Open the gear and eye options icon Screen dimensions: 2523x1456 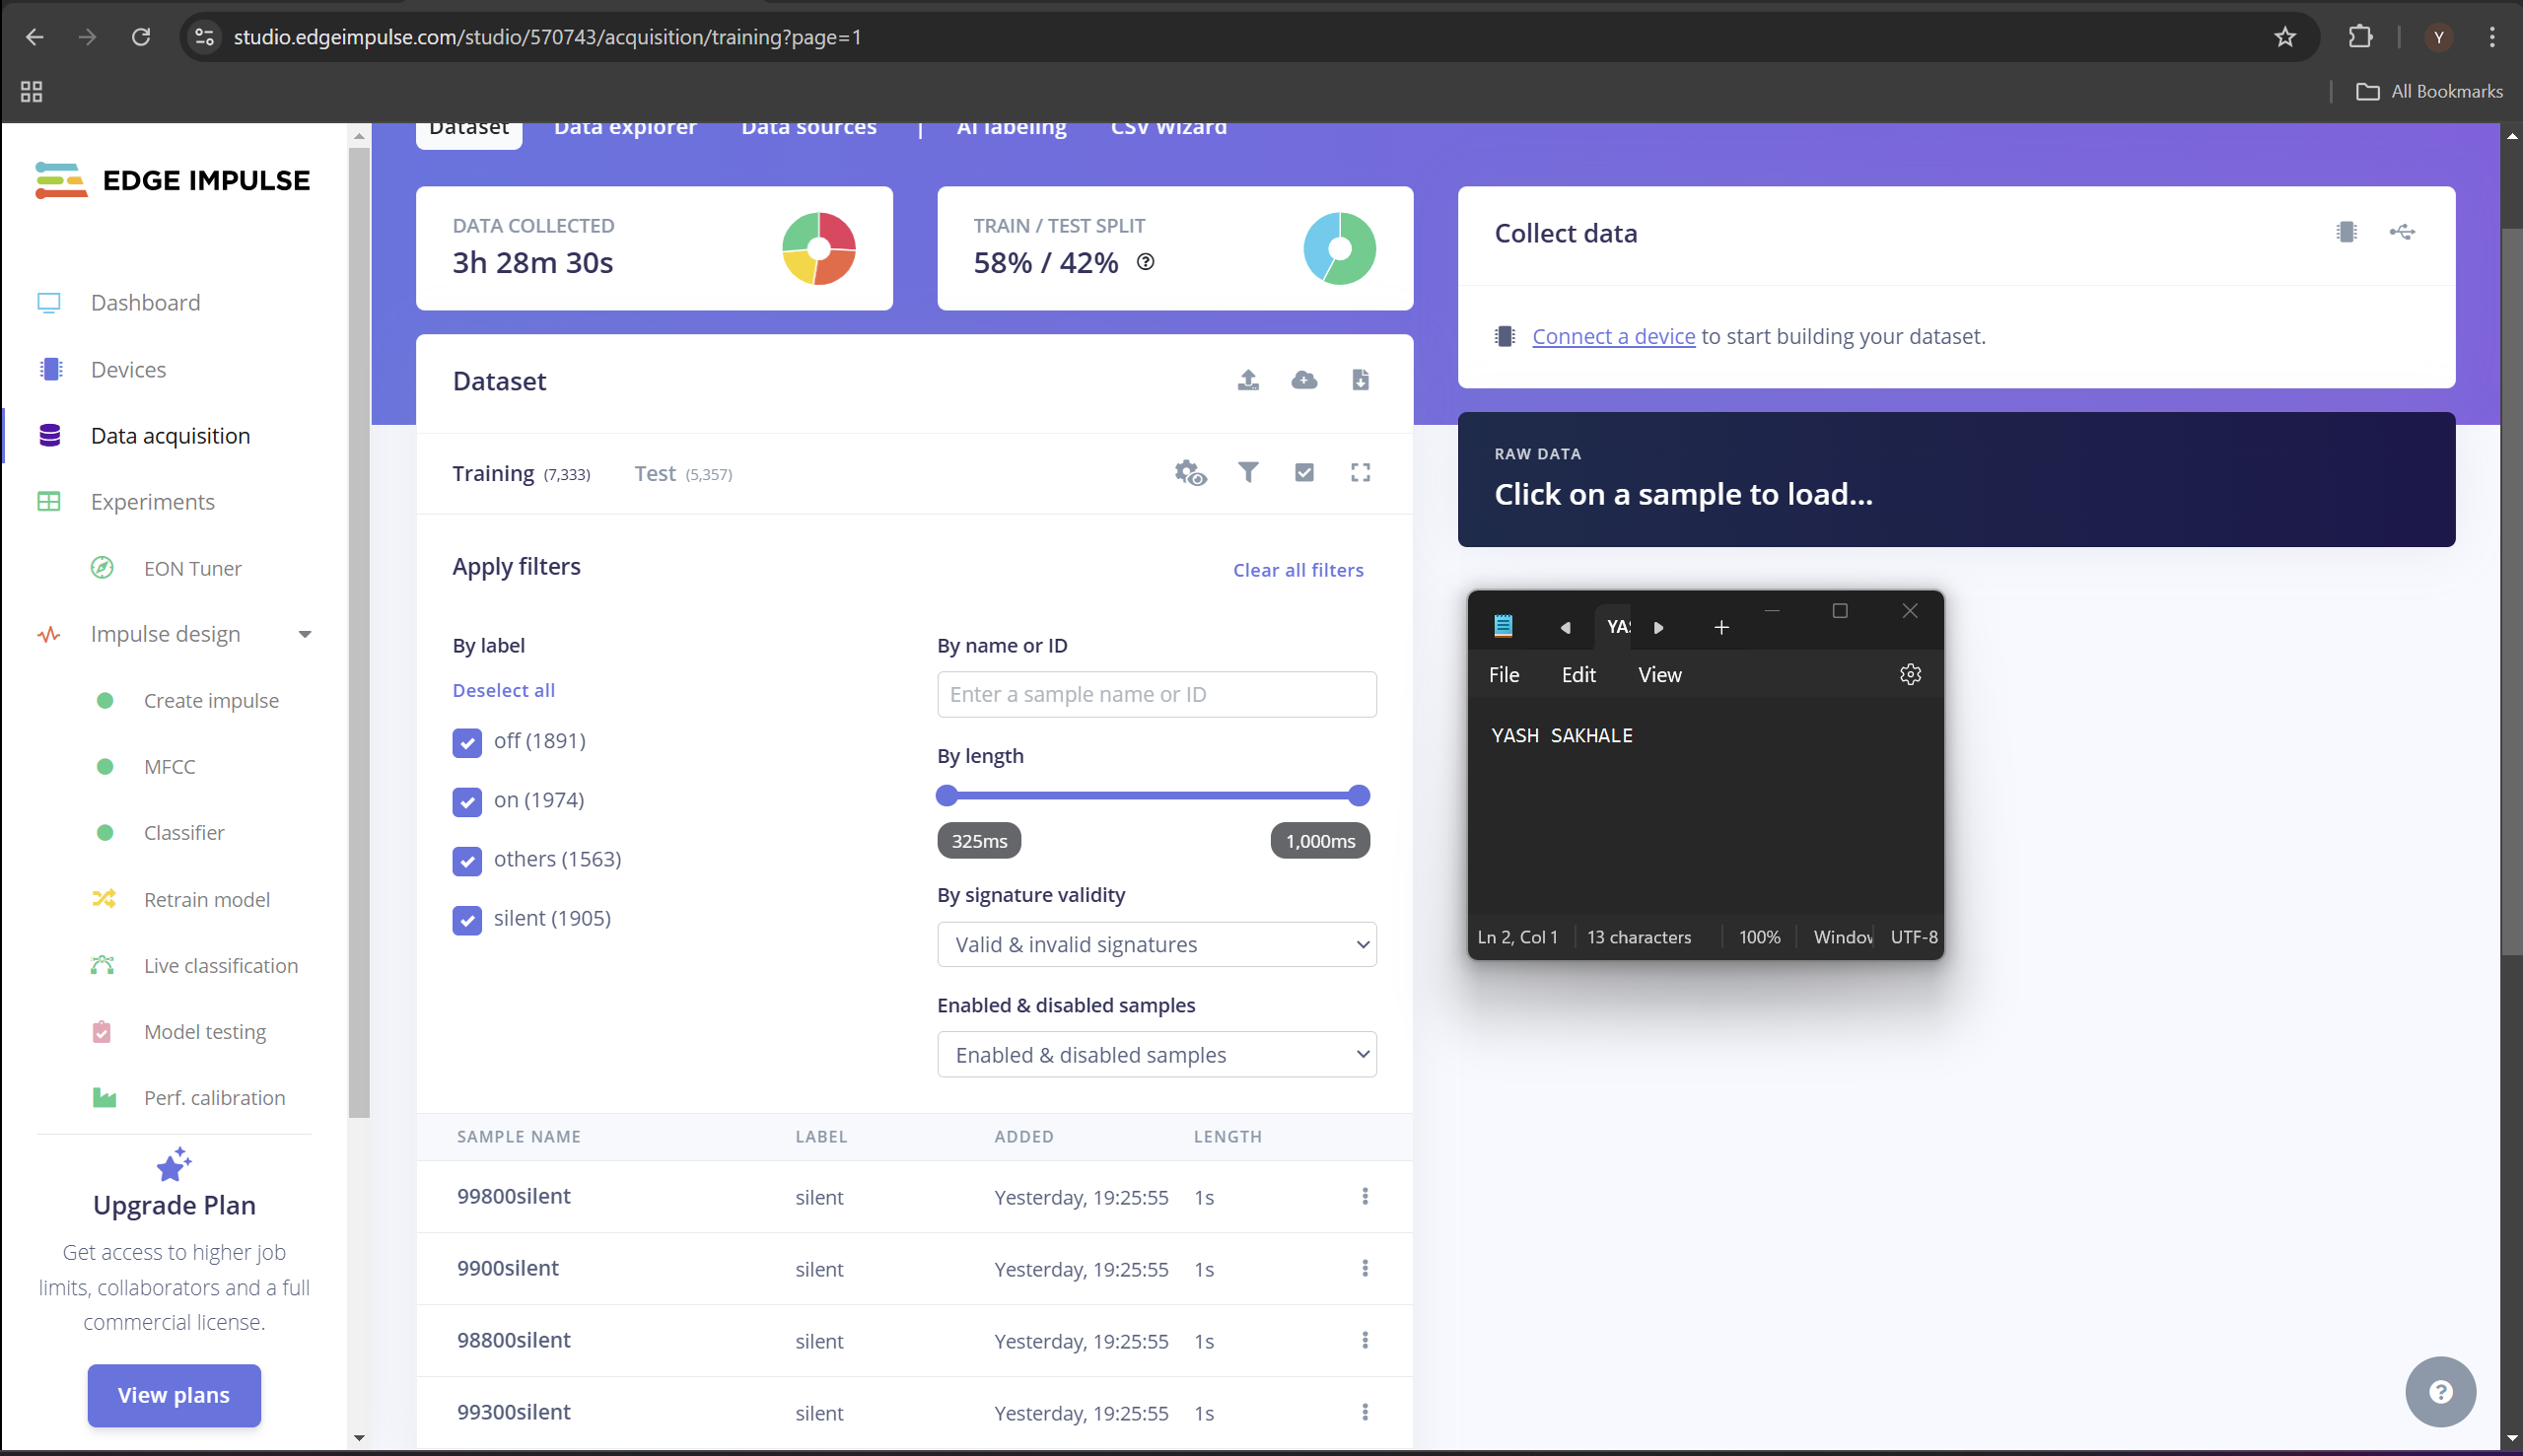[1190, 472]
